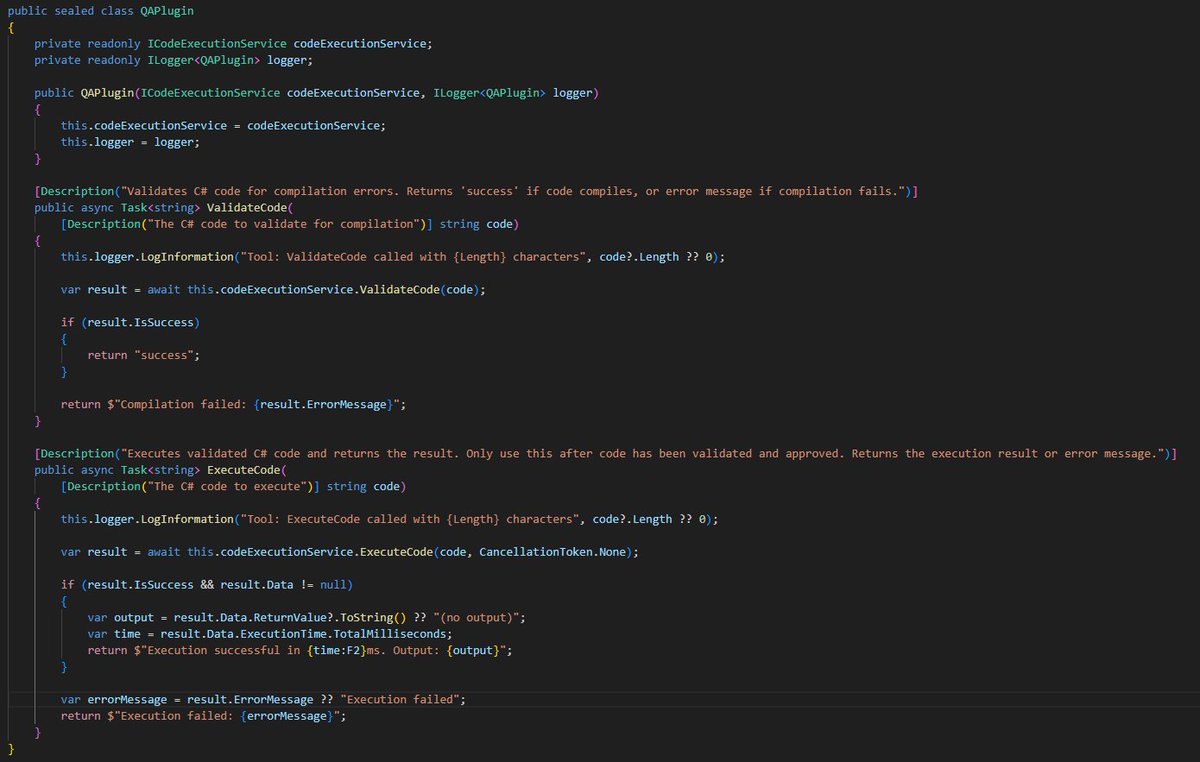
Task: Click the "var time" variable declaration
Action: (114, 634)
